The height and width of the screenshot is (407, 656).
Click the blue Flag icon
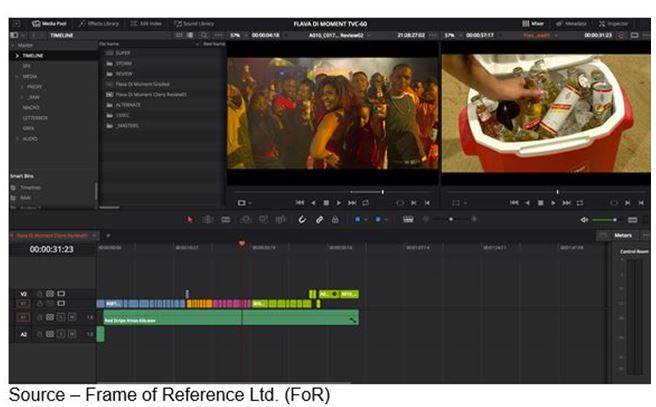(x=358, y=219)
